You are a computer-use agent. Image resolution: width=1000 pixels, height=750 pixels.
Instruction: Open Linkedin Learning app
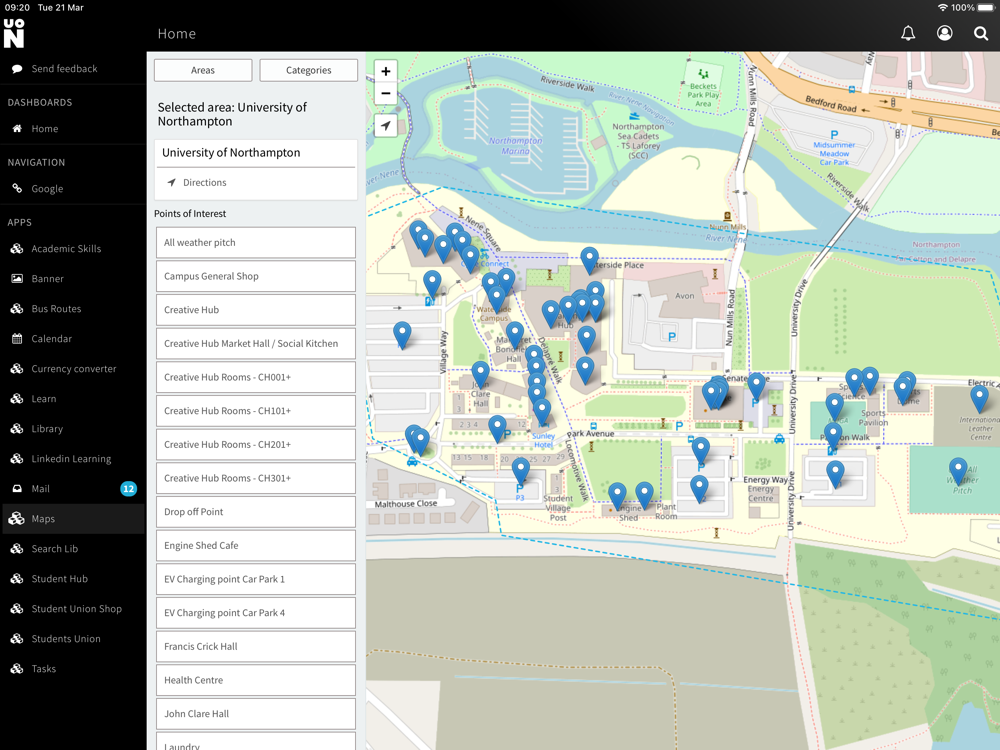(x=73, y=459)
